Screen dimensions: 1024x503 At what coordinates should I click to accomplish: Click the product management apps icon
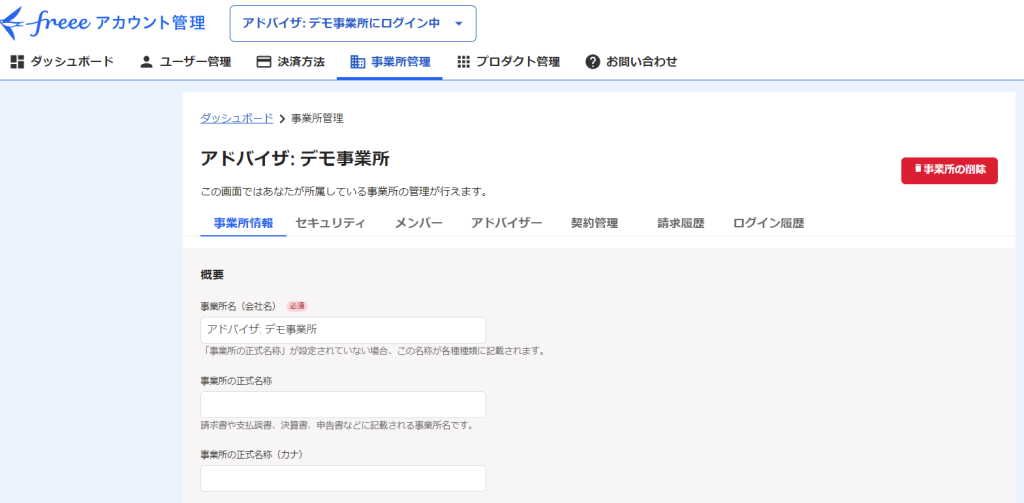[463, 62]
